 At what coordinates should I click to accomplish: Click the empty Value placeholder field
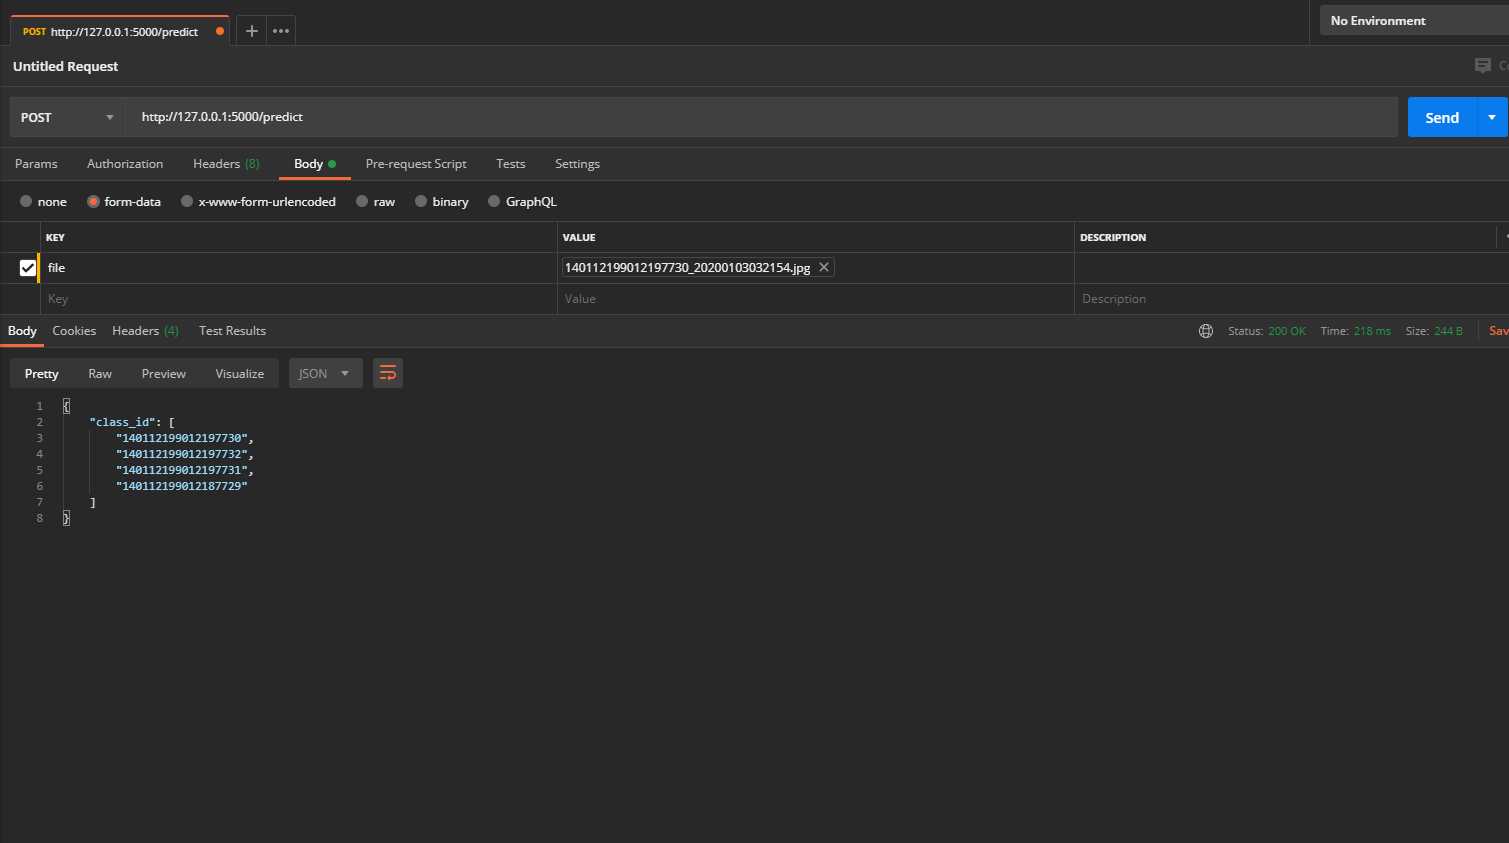[x=816, y=299]
